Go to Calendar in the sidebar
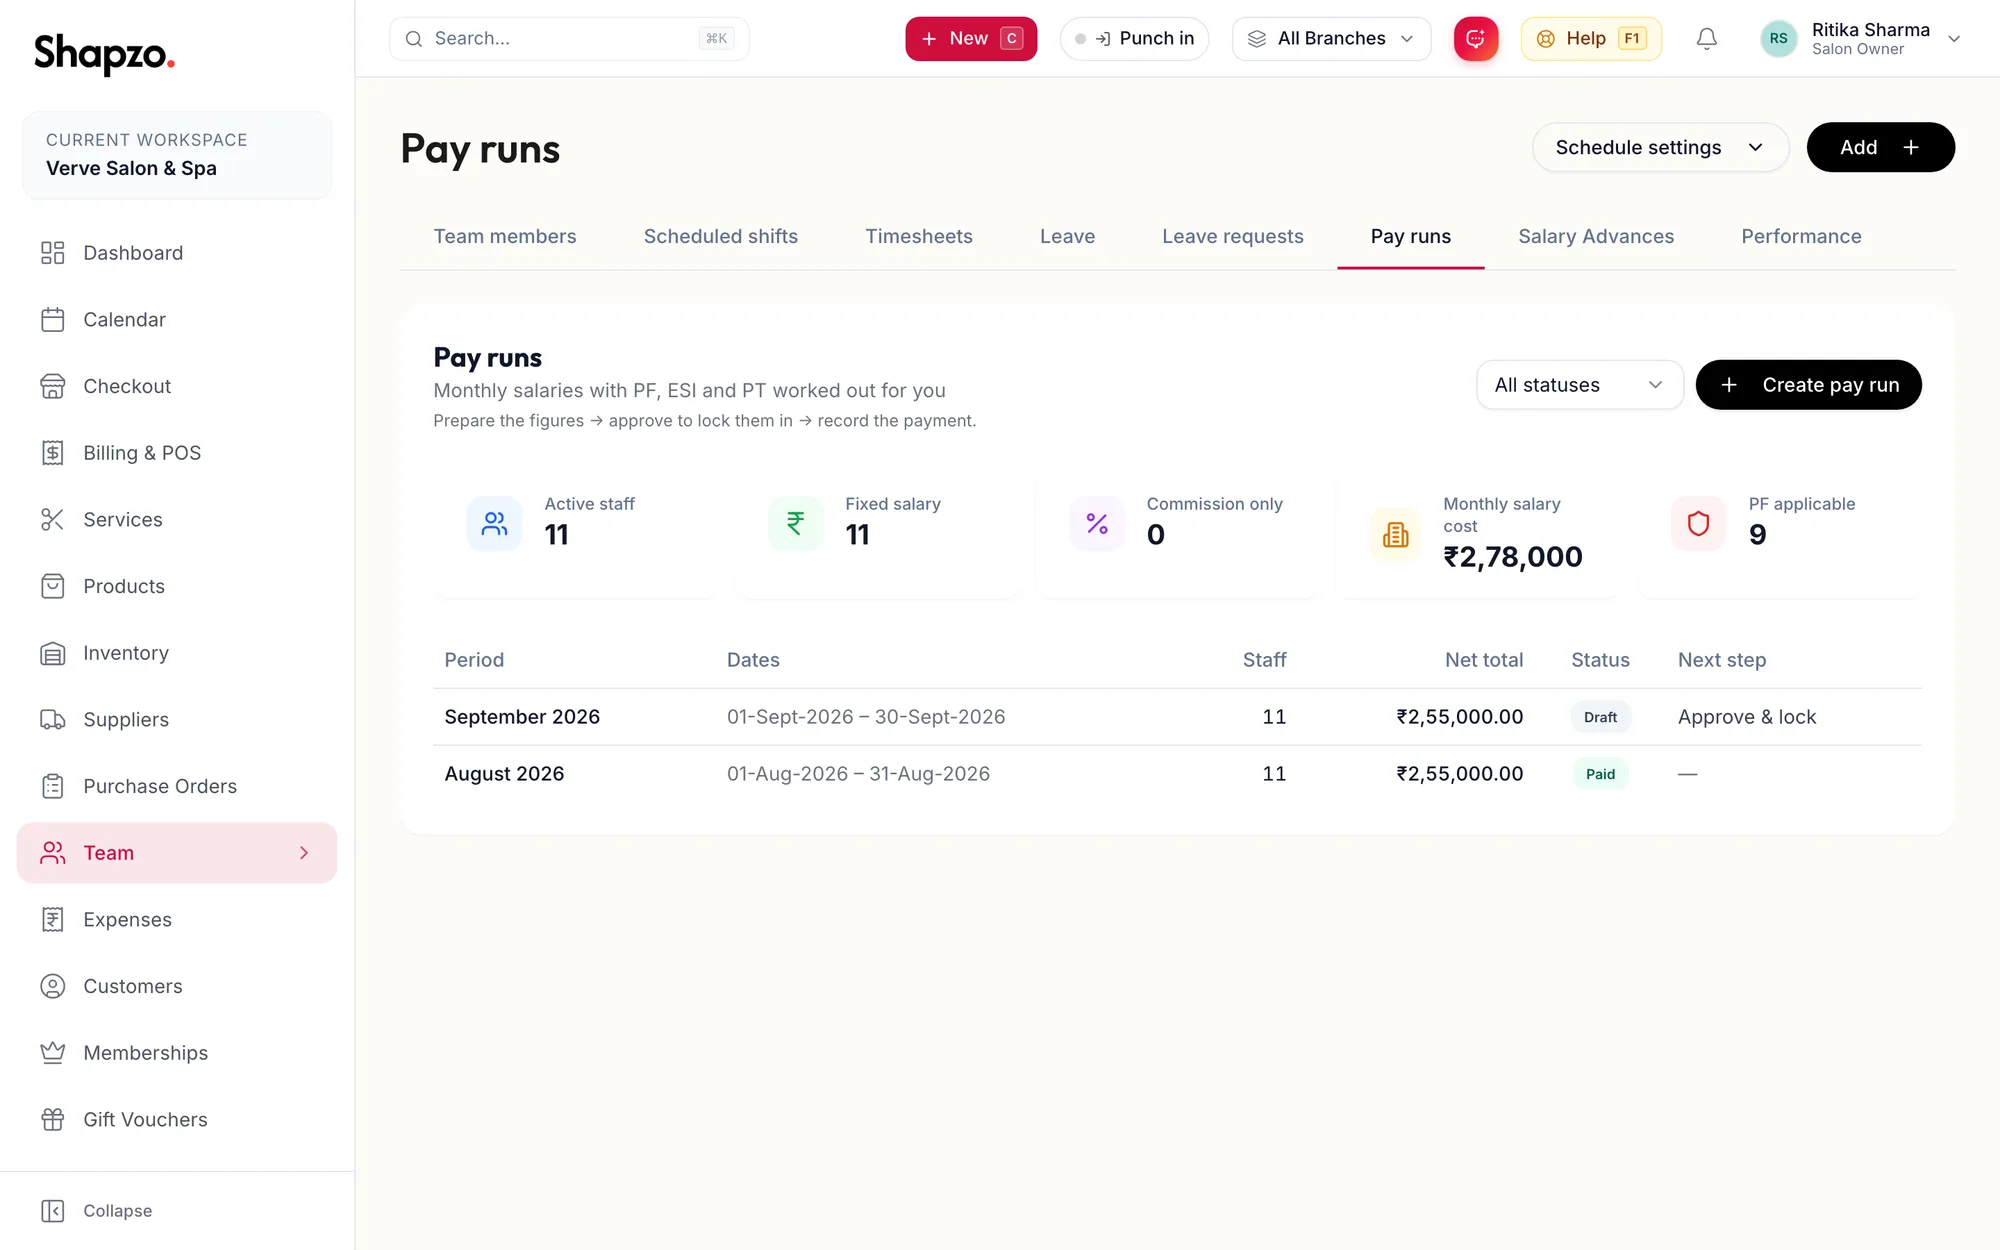The width and height of the screenshot is (2000, 1250). click(x=177, y=320)
